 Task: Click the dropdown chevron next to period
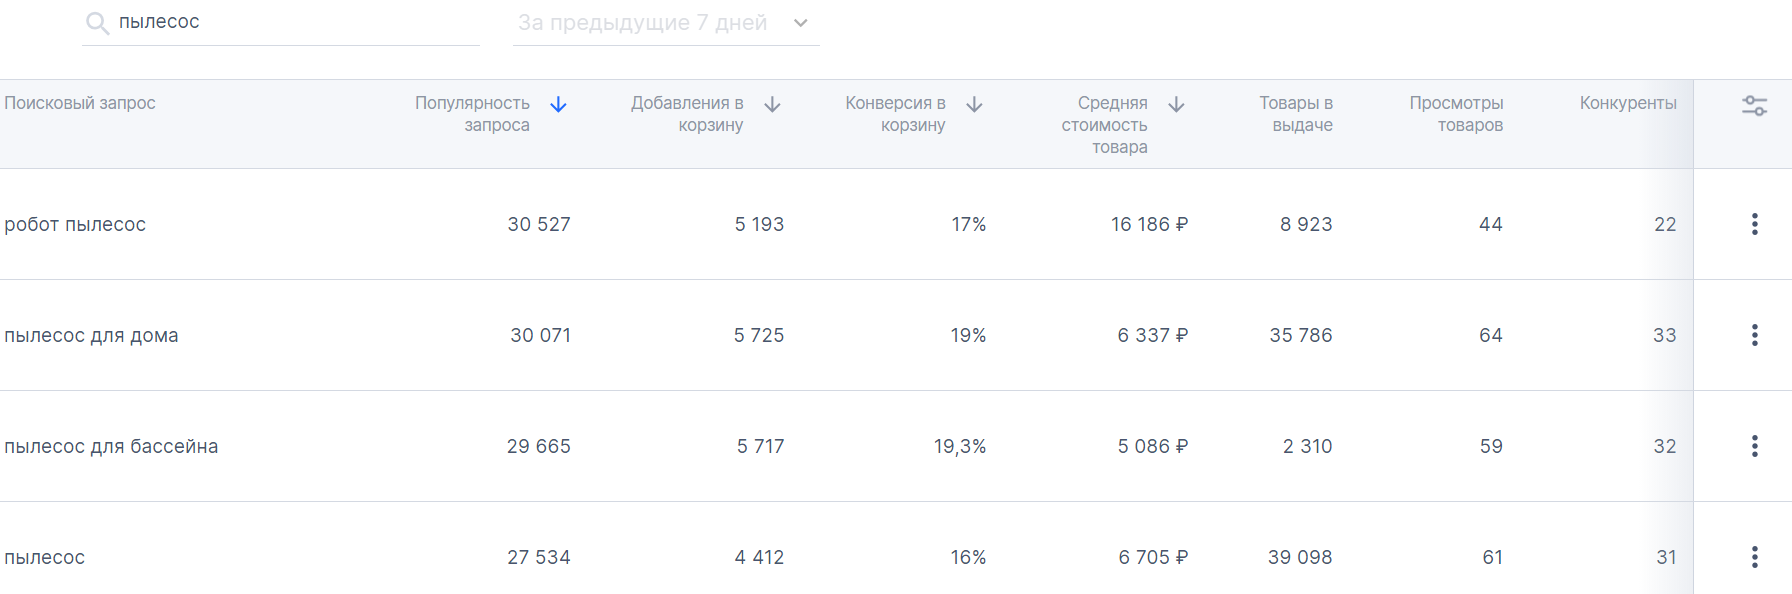800,23
